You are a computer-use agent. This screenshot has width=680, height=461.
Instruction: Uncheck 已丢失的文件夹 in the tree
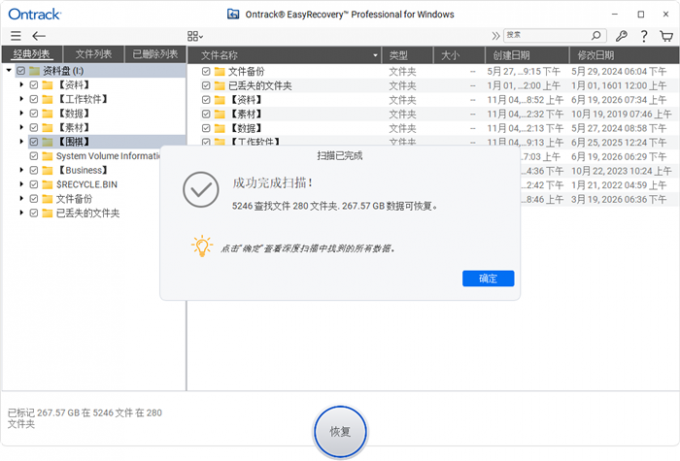(34, 213)
